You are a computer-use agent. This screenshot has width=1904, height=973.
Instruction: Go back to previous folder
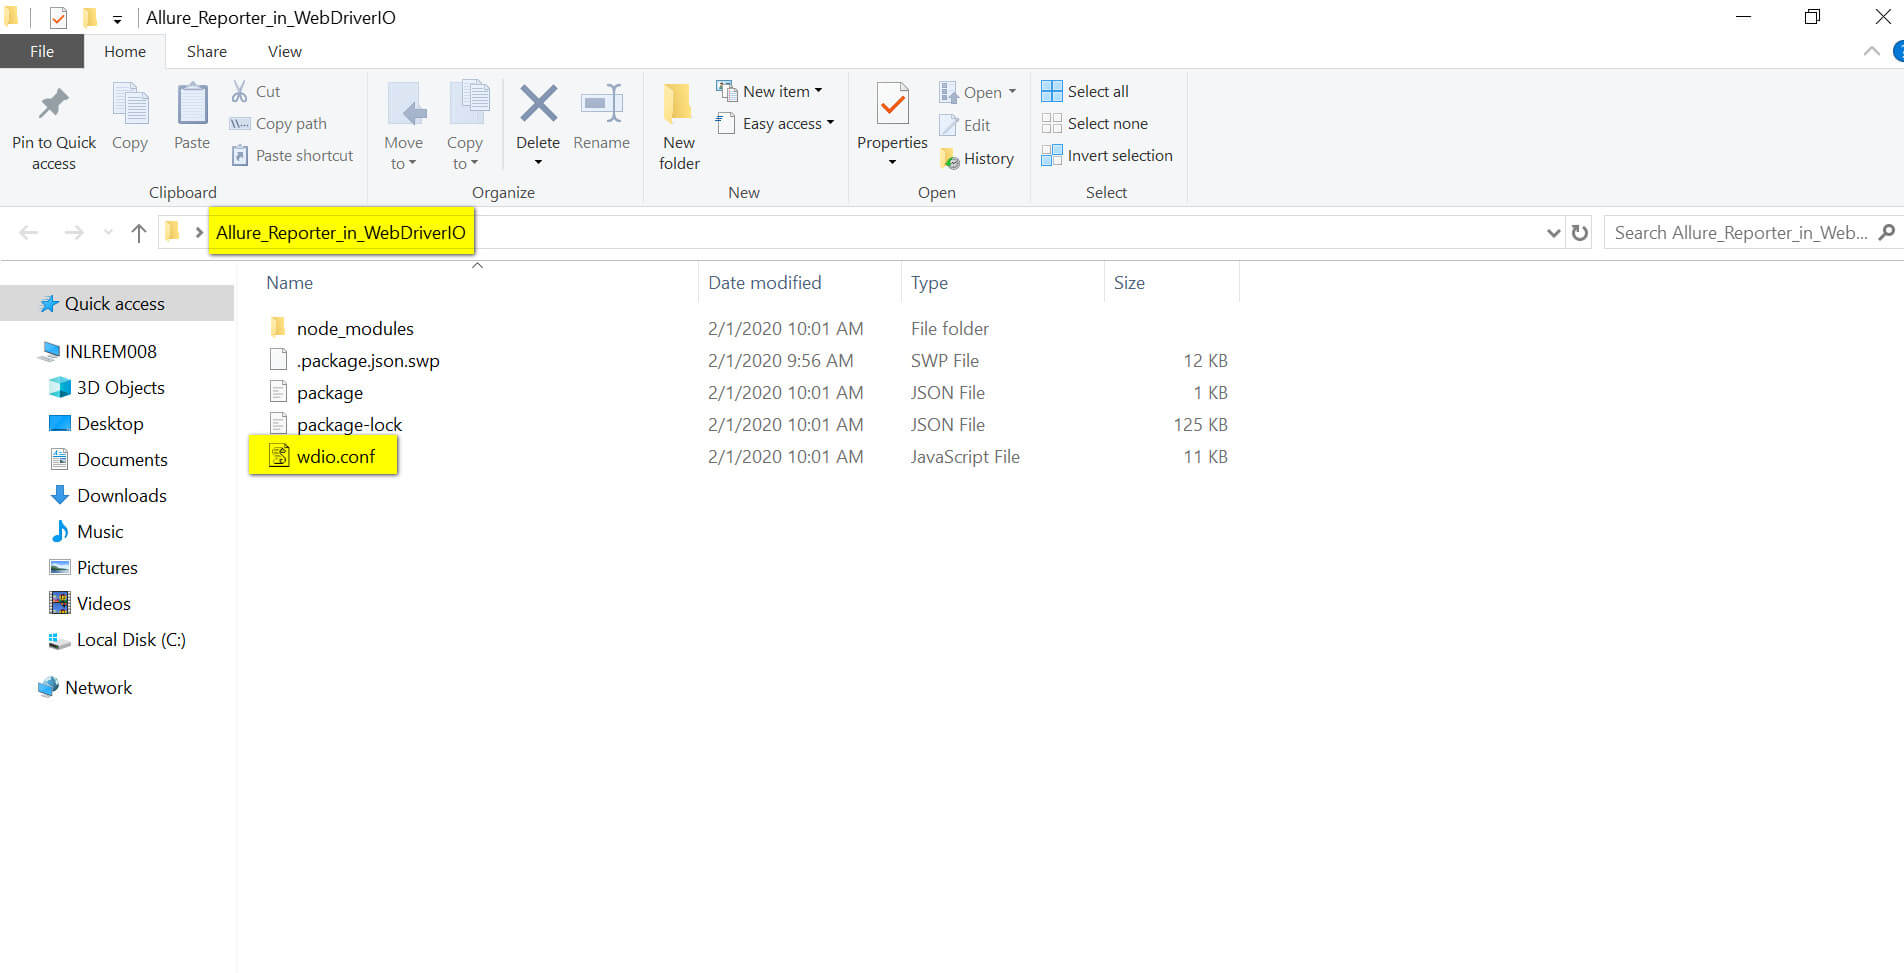pyautogui.click(x=29, y=233)
